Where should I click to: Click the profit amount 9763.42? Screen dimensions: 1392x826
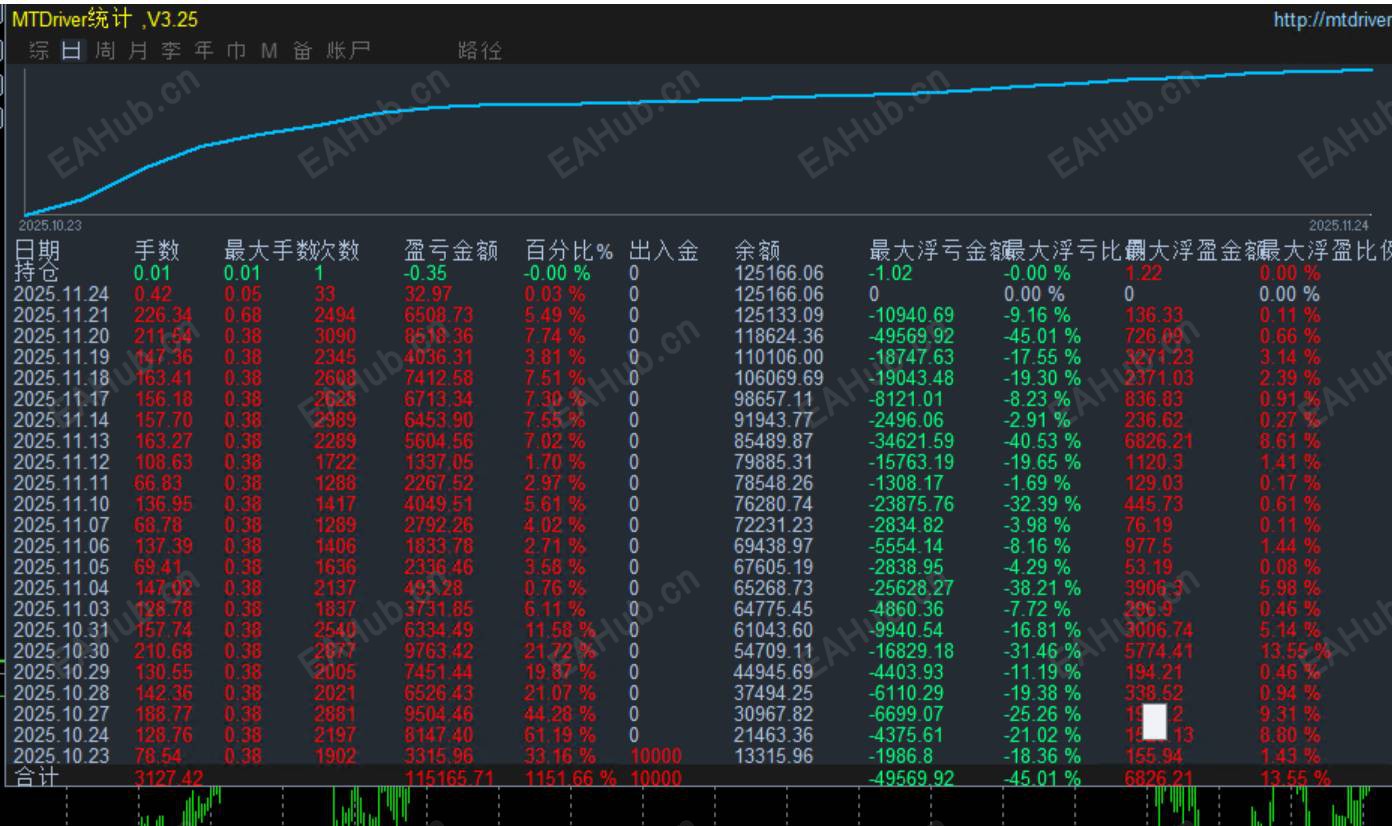tap(439, 651)
